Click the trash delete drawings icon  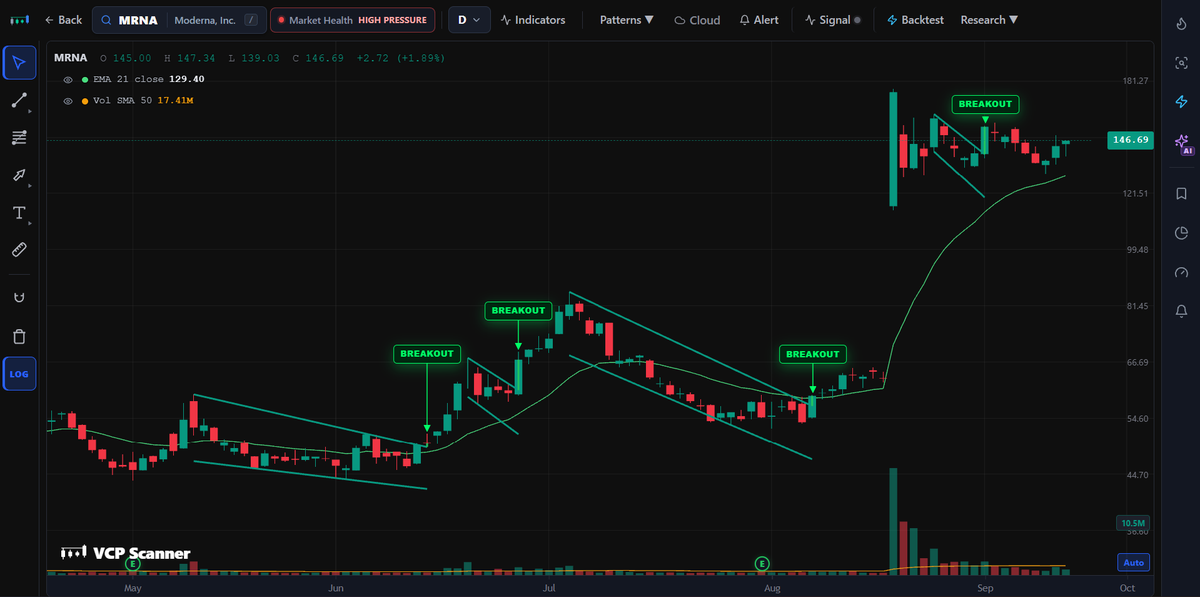(x=19, y=337)
